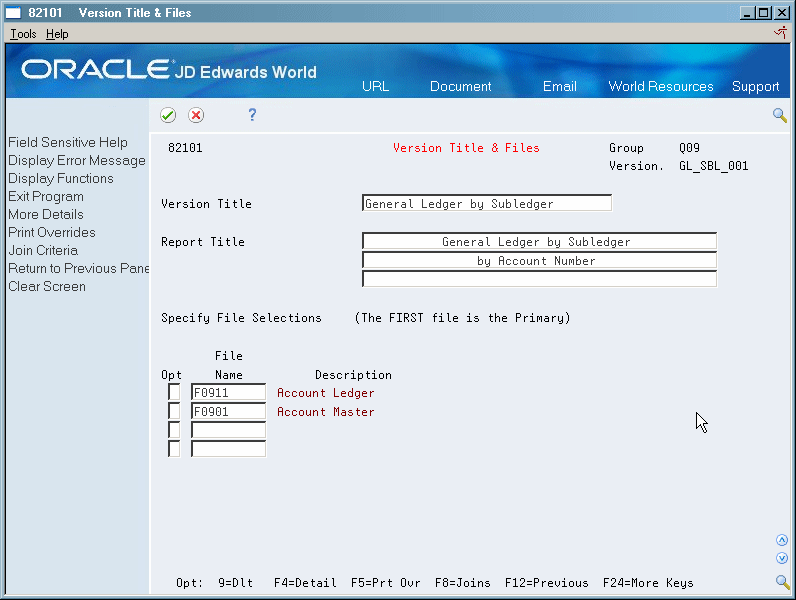This screenshot has width=796, height=600.
Task: Open the Document header link
Action: [460, 86]
